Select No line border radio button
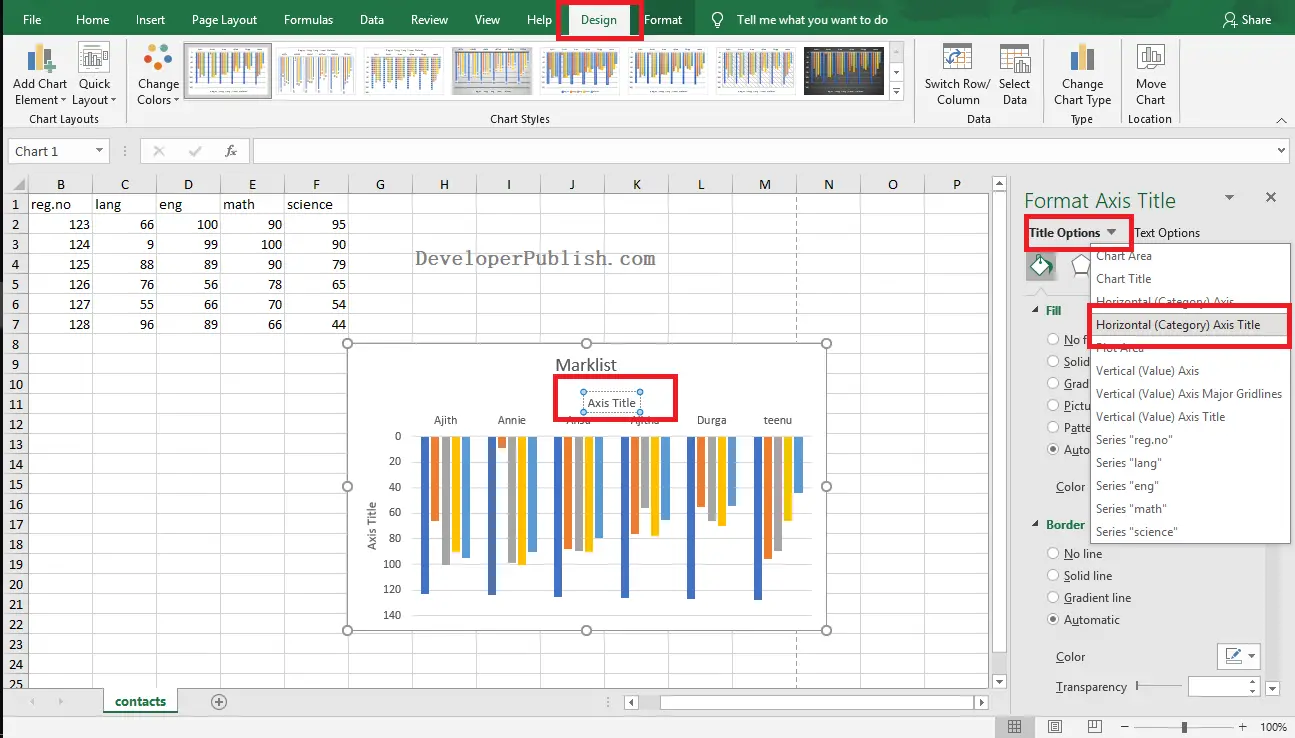The height and width of the screenshot is (738, 1295). pos(1052,554)
